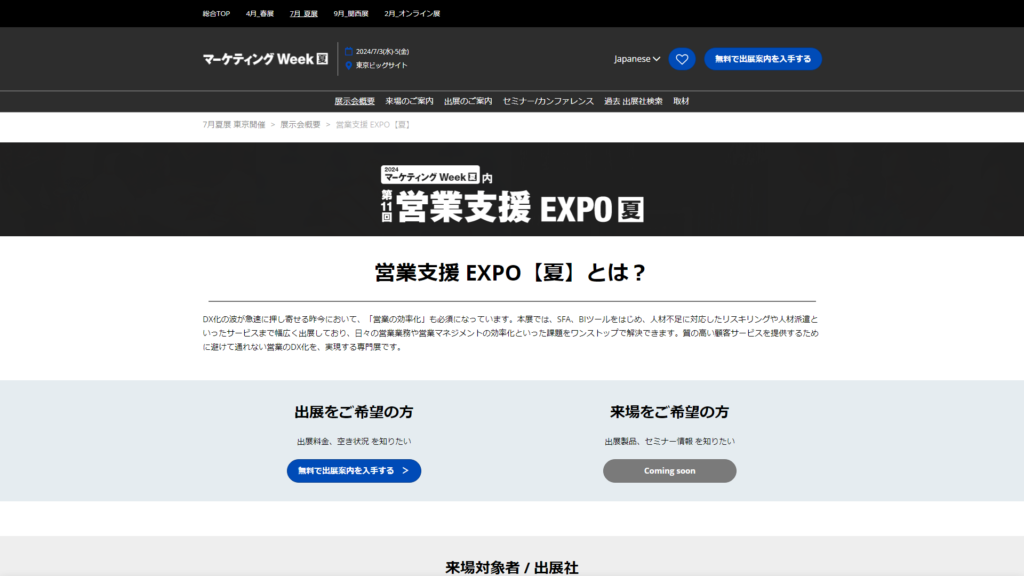Click the location pin icon
Screen dimensions: 1024x576
[349, 65]
